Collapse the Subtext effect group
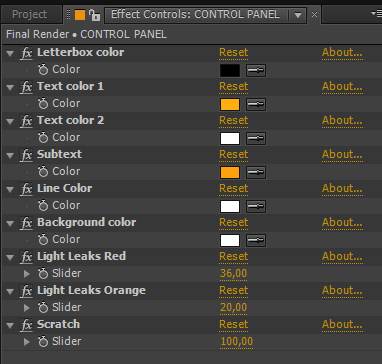 [x=10, y=156]
